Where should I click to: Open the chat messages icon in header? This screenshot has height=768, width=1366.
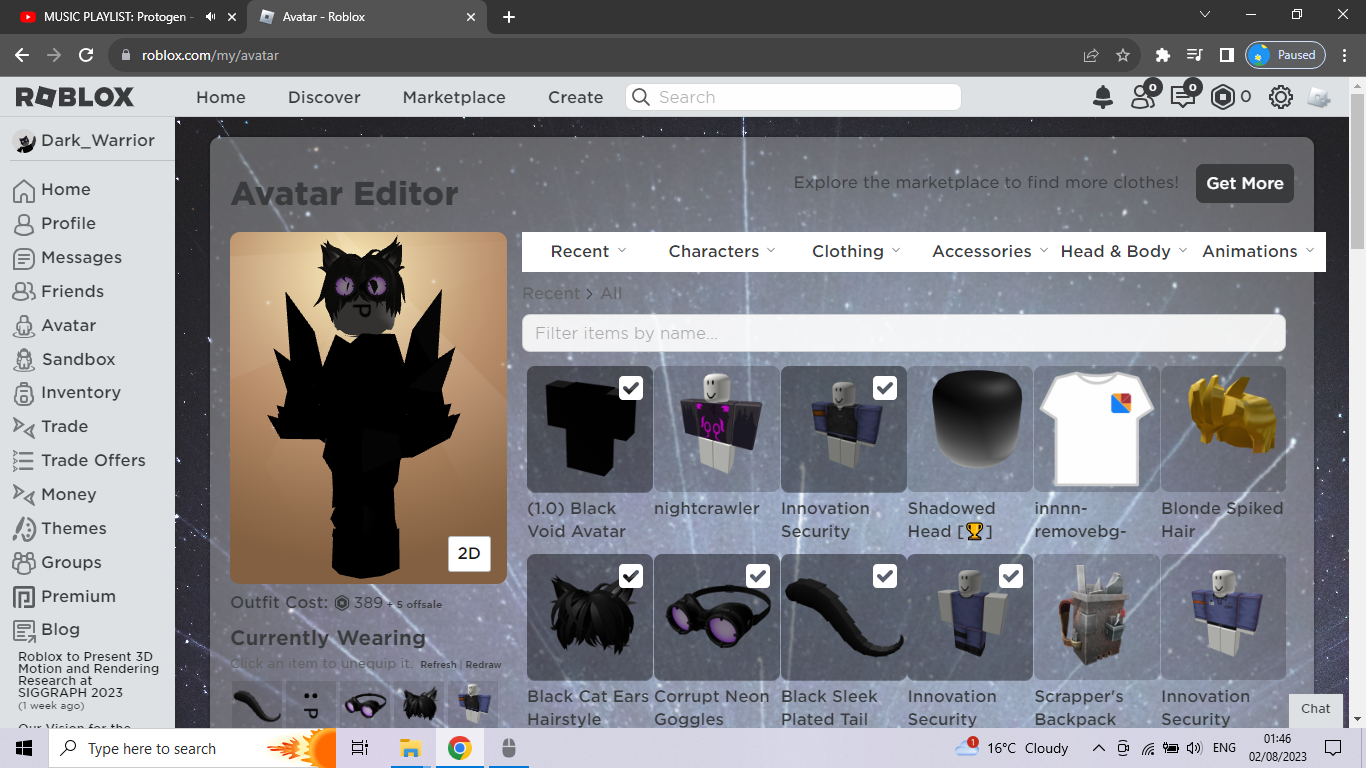coord(1184,95)
